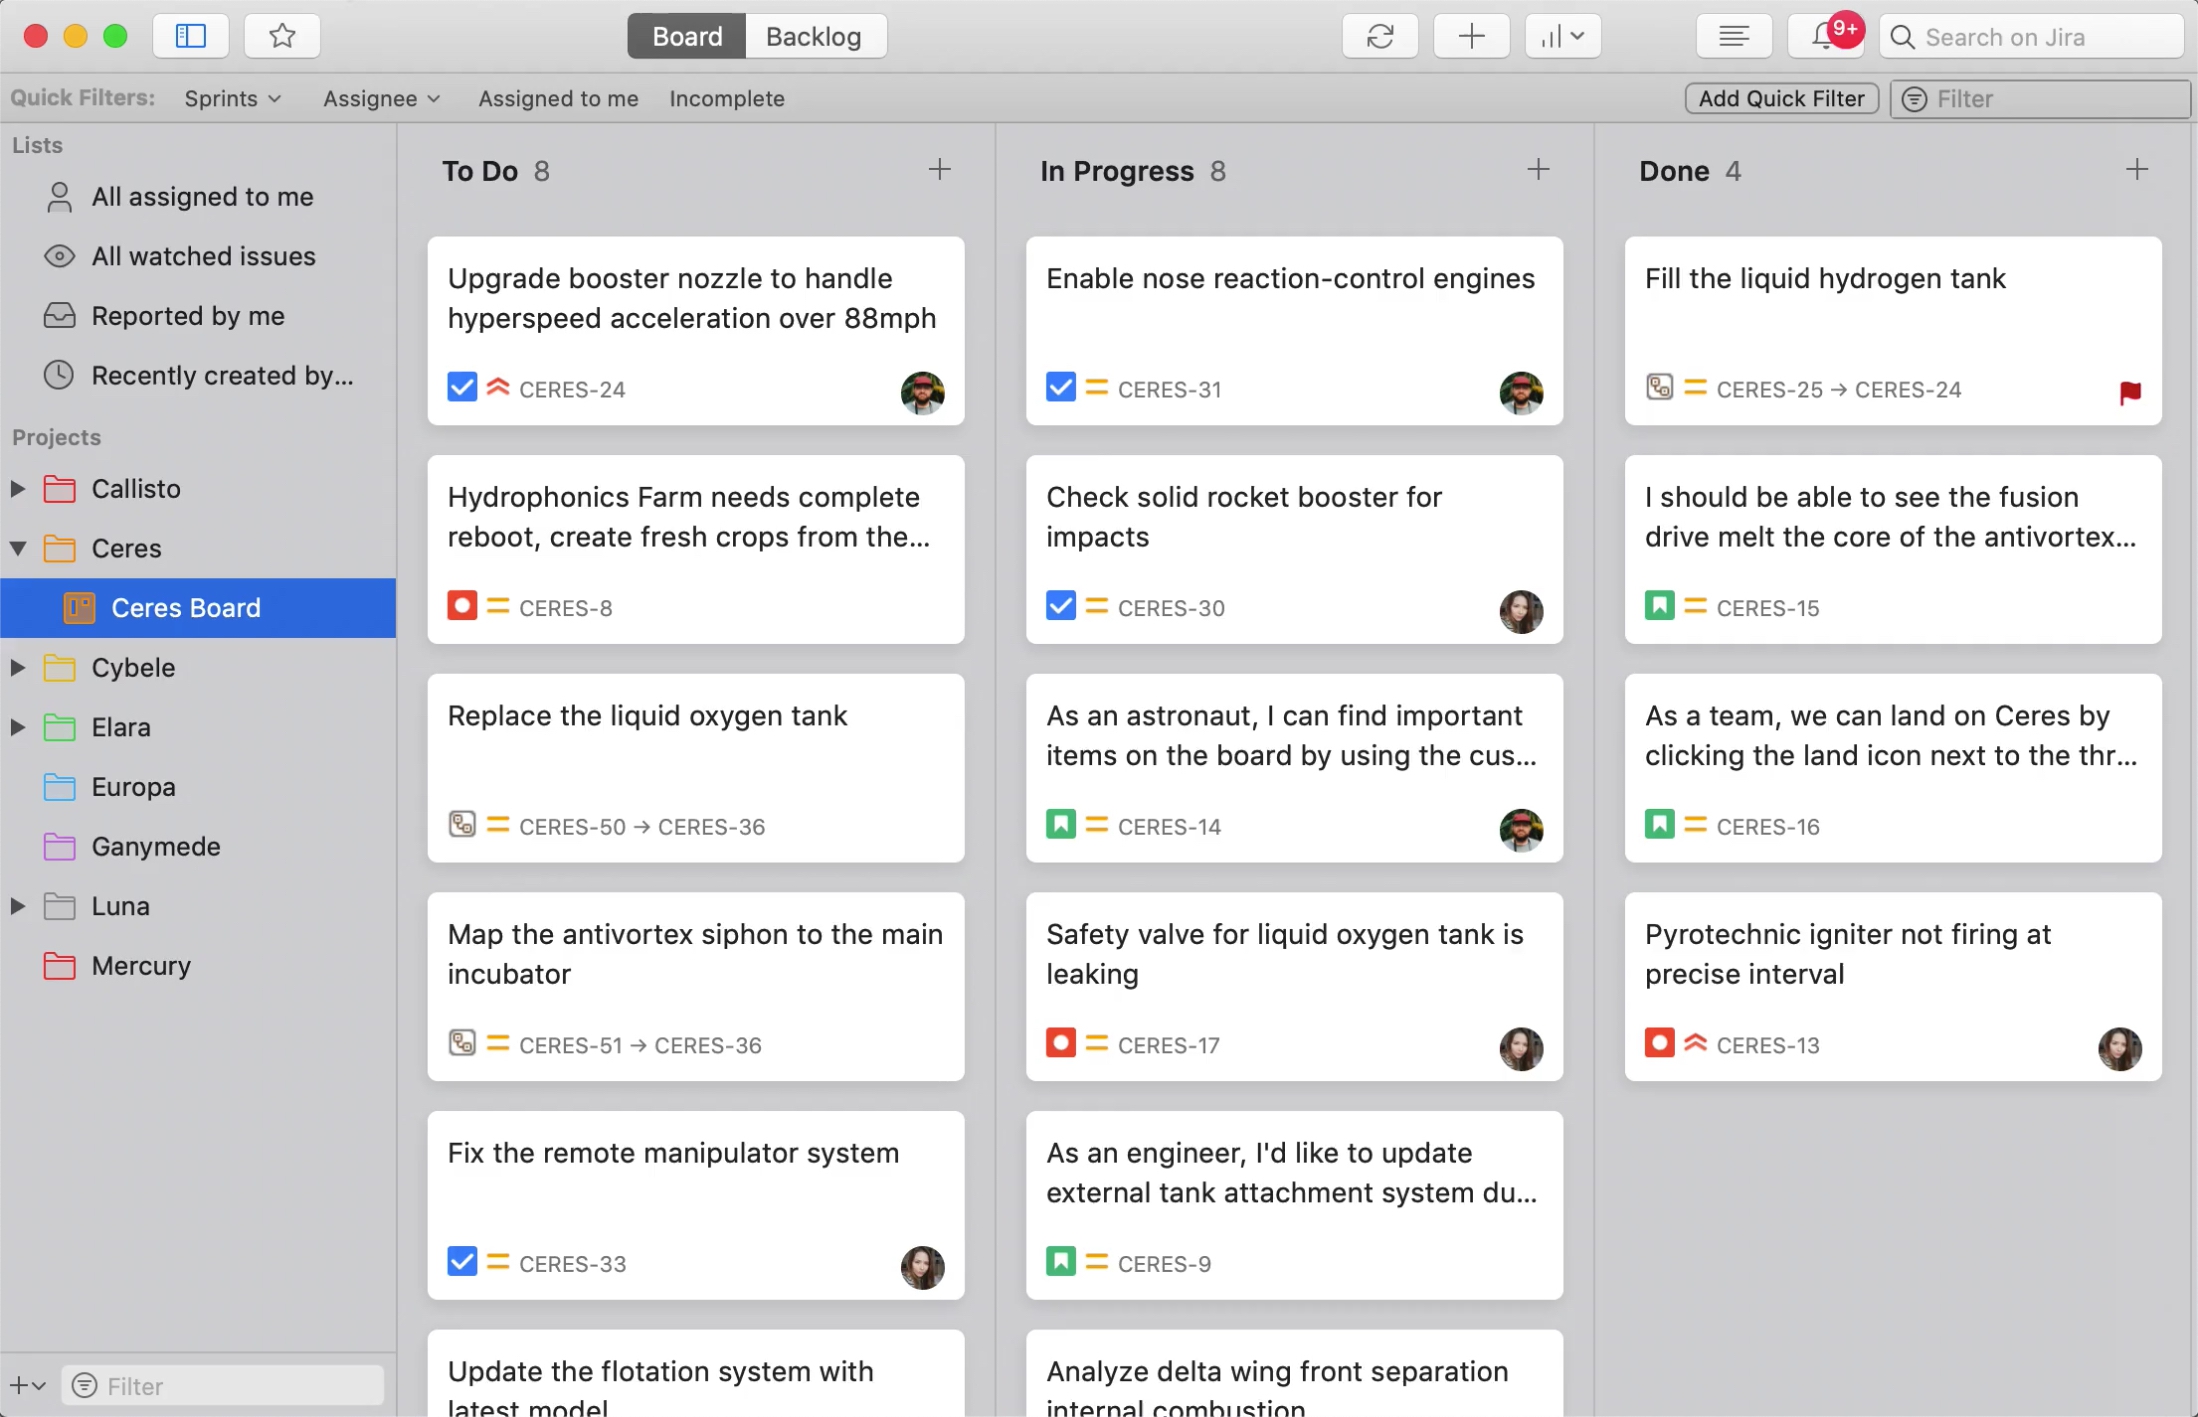Image resolution: width=2198 pixels, height=1417 pixels.
Task: Click the Search on Jira field
Action: pos(2030,36)
